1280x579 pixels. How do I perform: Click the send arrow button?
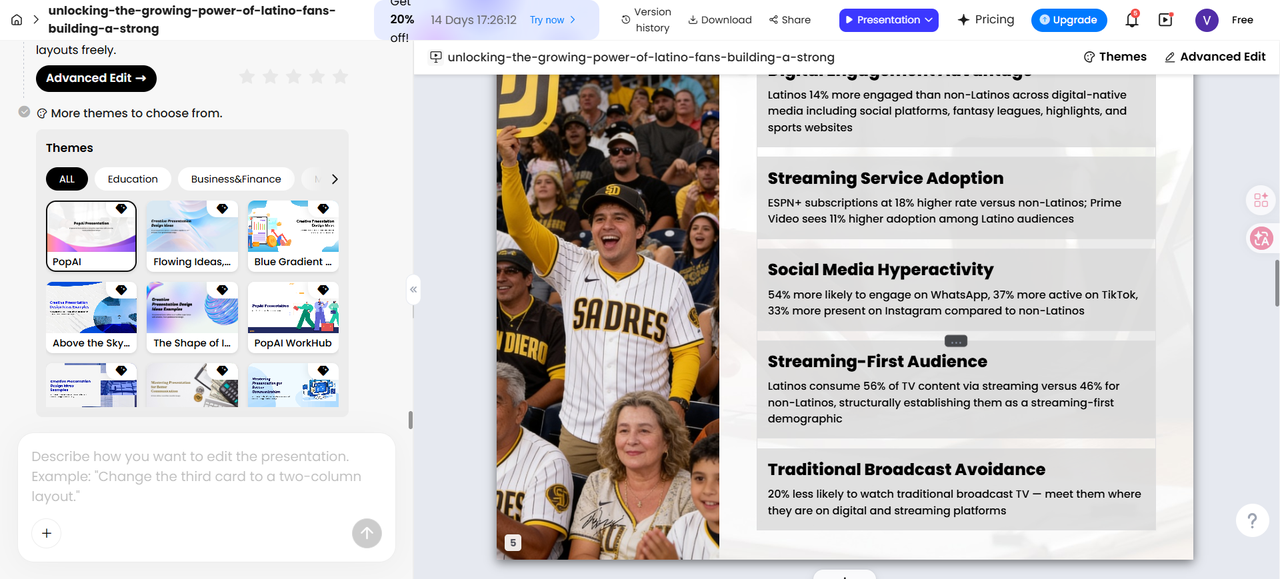(x=367, y=533)
